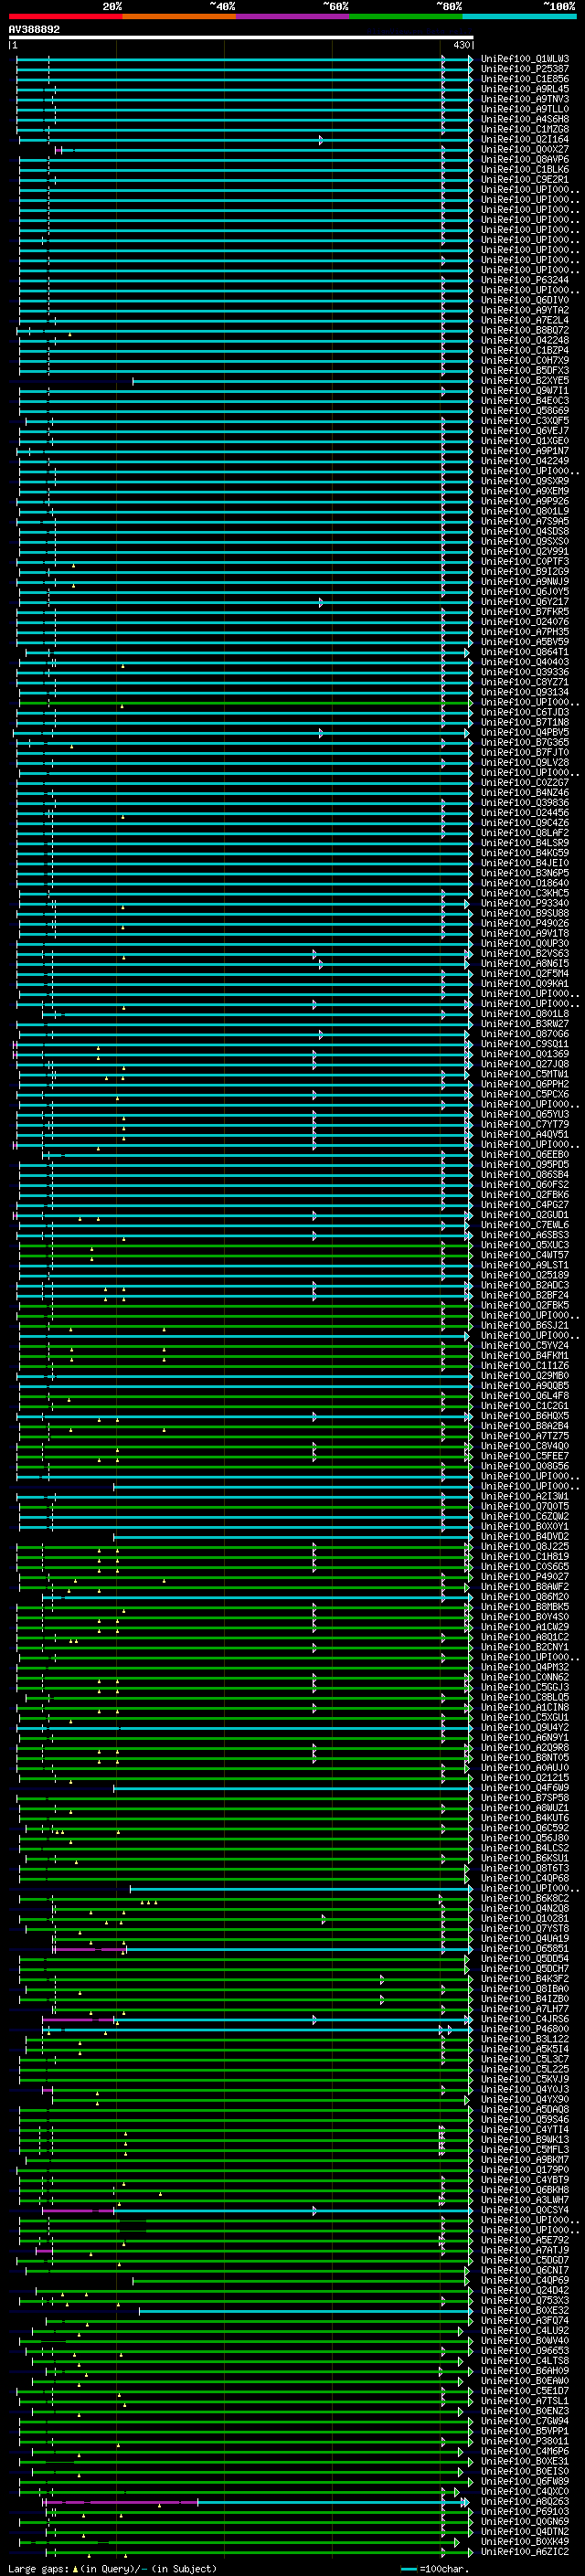This screenshot has width=585, height=2576.
Task: Select the UniRef100_Q753X3 label
Action: pyautogui.click(x=524, y=2300)
